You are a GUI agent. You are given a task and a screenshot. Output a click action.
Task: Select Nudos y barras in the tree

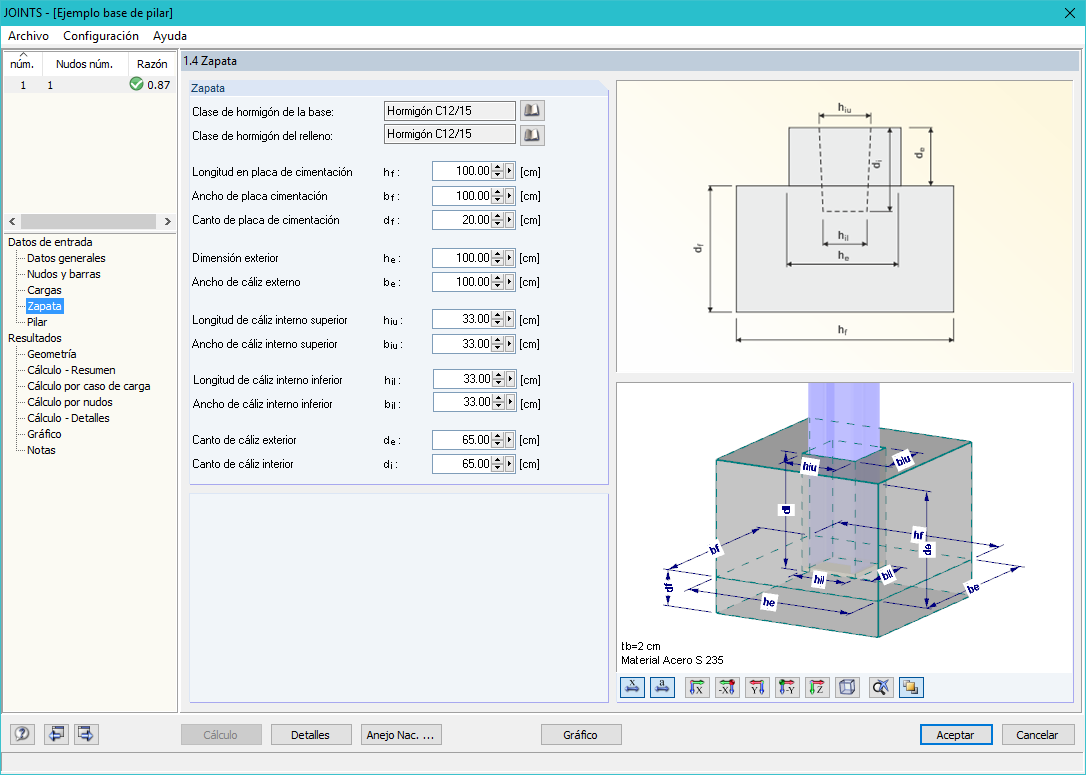(64, 274)
